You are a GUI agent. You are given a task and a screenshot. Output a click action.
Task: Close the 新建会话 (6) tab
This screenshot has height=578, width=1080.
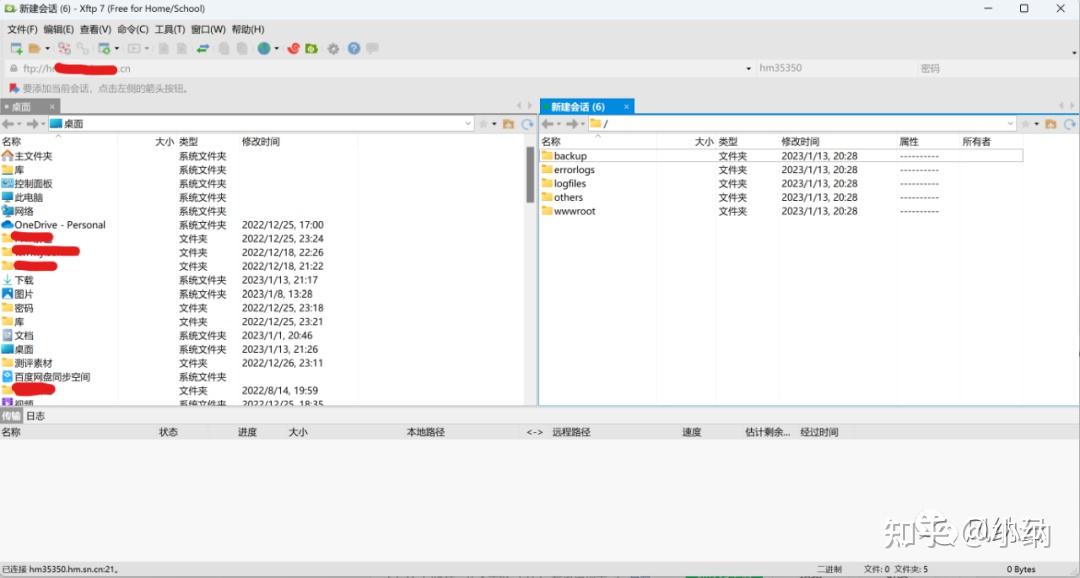(x=626, y=107)
